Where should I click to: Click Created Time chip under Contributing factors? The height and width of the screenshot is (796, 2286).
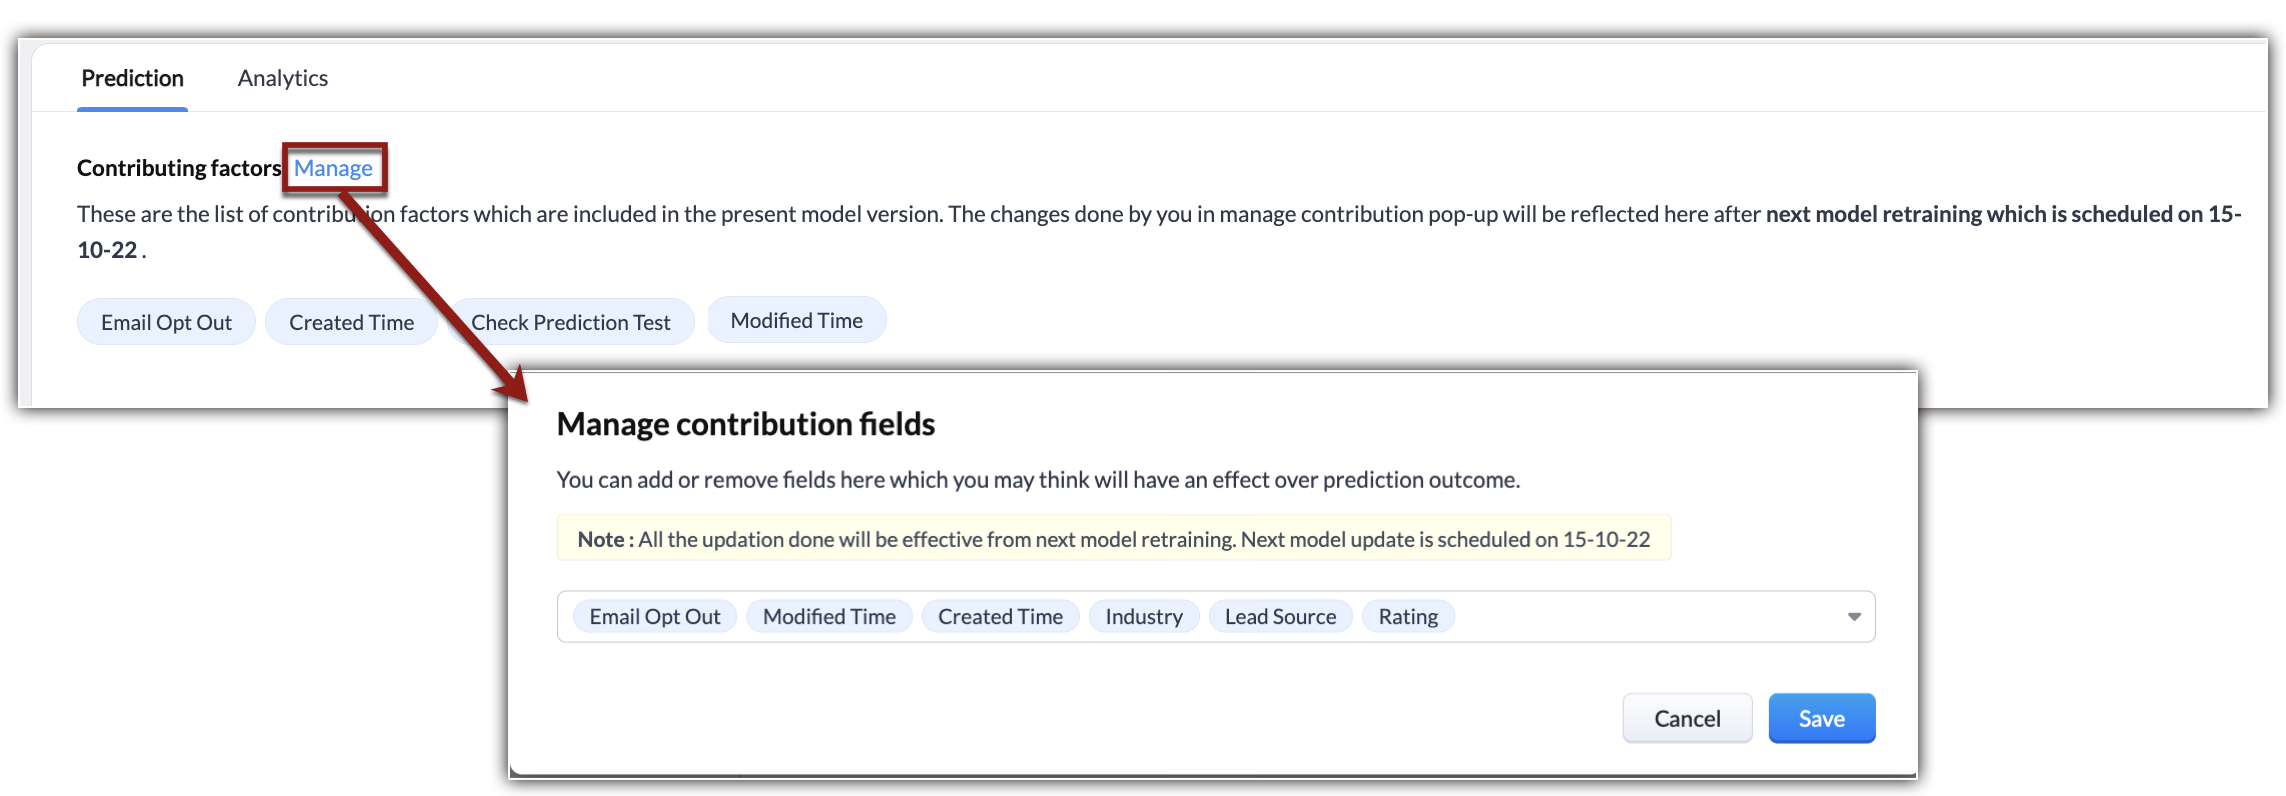[351, 322]
